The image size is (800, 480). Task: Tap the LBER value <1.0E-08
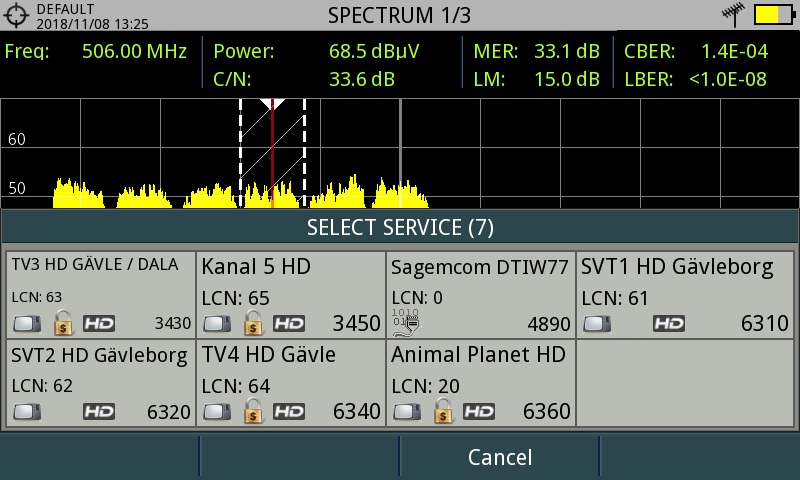click(x=728, y=79)
